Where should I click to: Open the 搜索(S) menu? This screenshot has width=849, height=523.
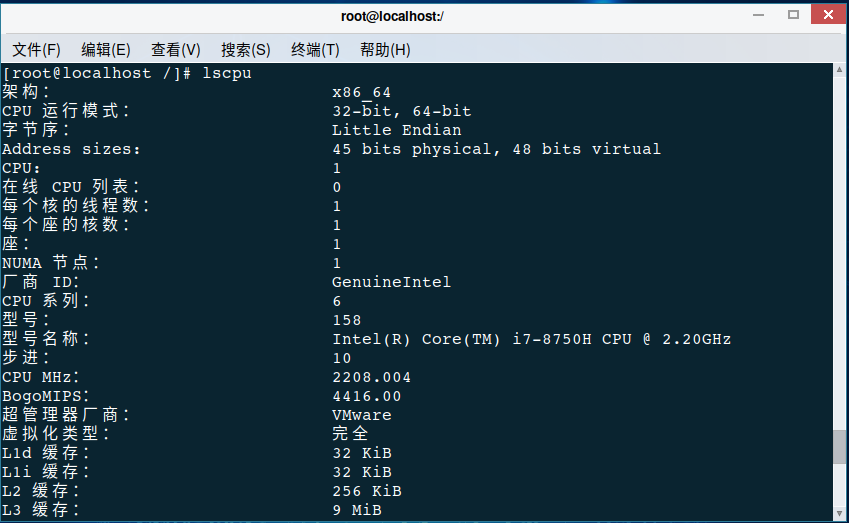tap(245, 50)
